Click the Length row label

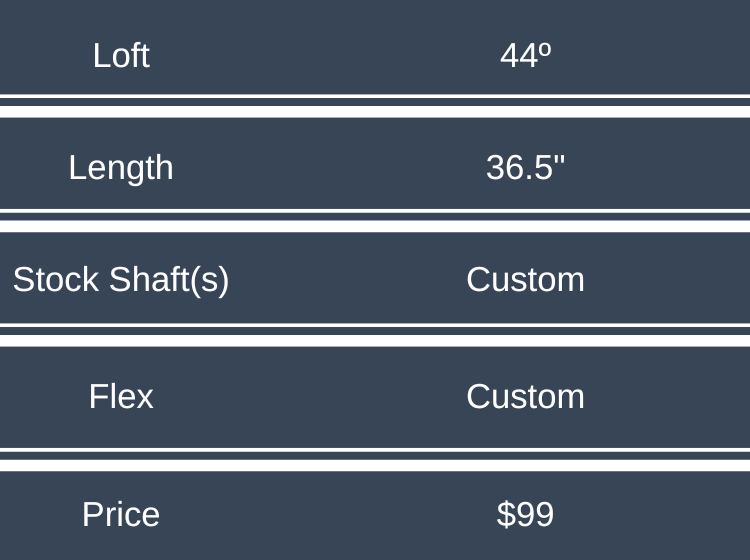pos(121,167)
